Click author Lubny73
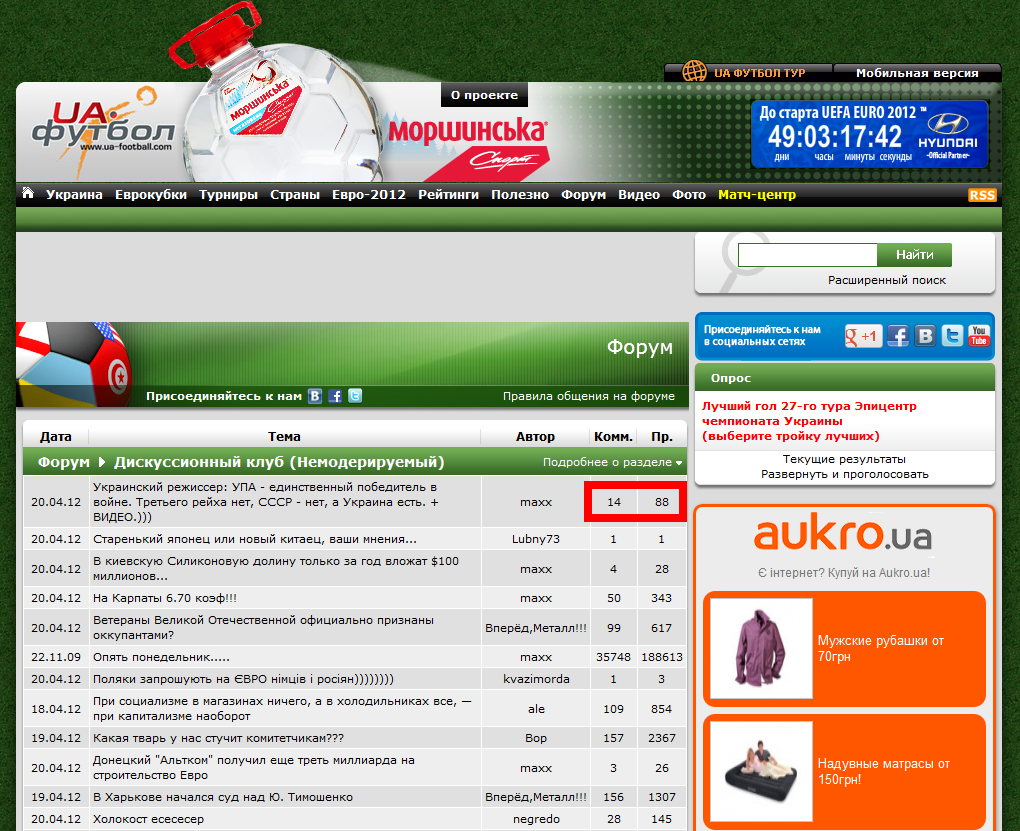This screenshot has width=1020, height=831. [x=535, y=539]
